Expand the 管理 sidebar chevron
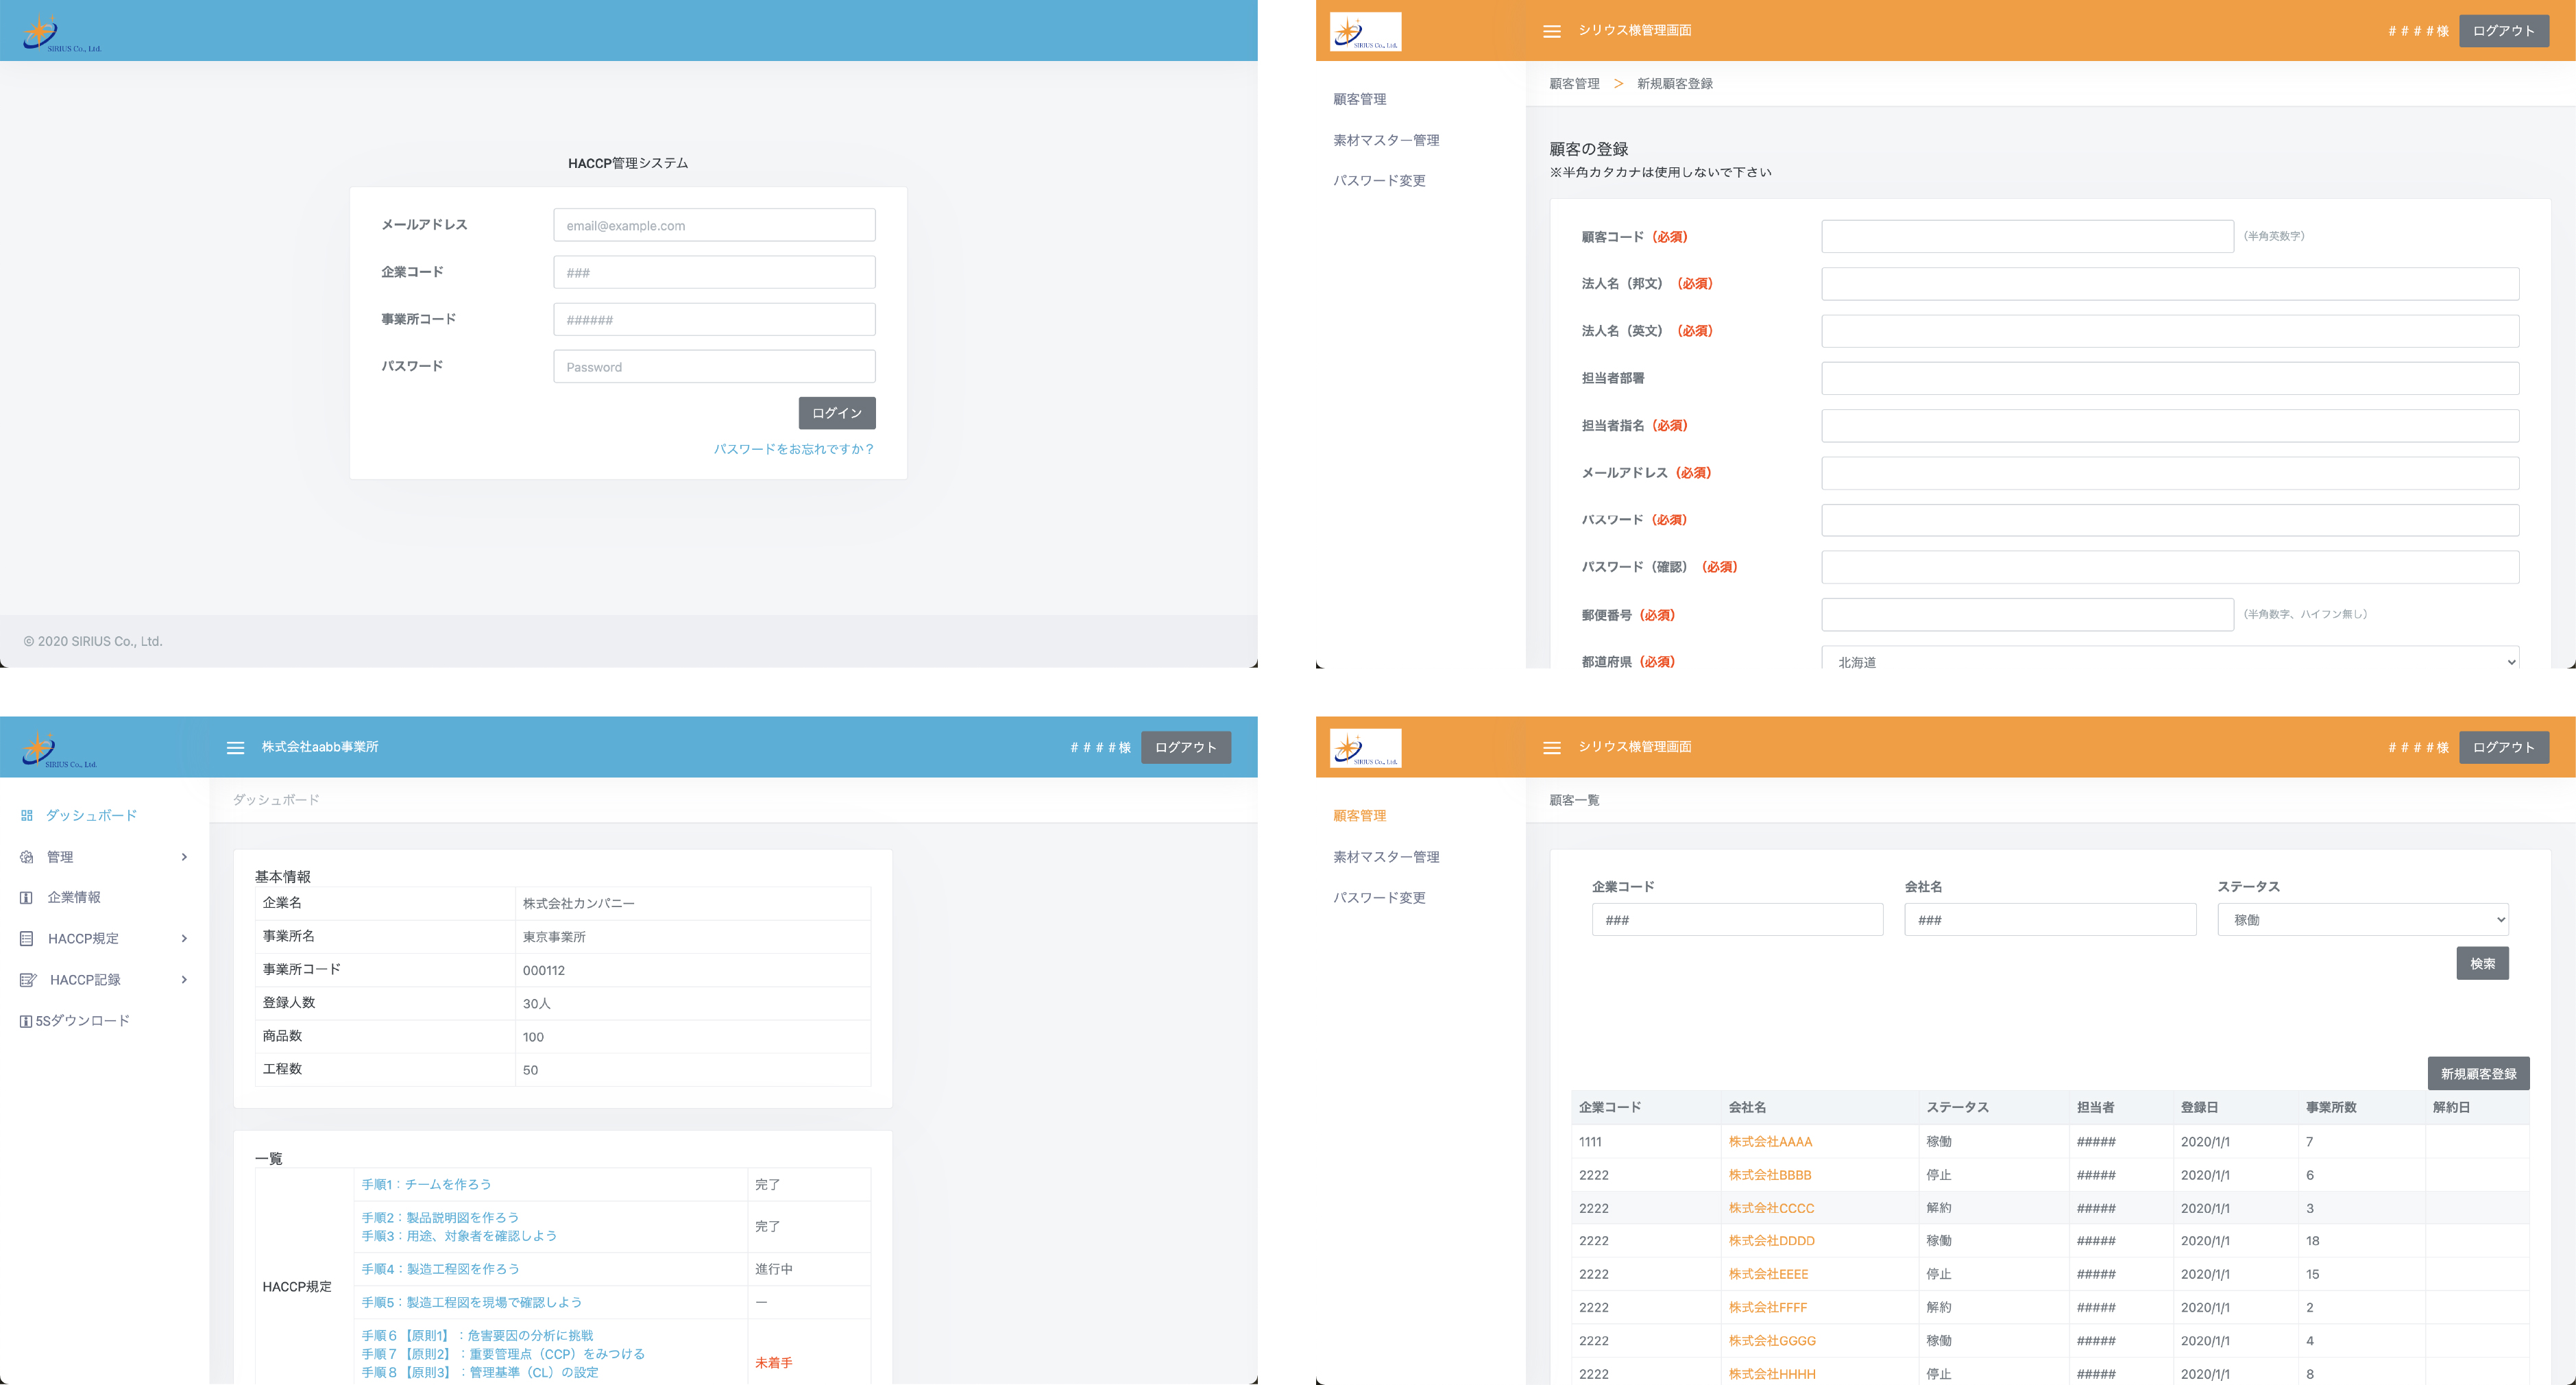This screenshot has height=1385, width=2576. click(x=184, y=857)
